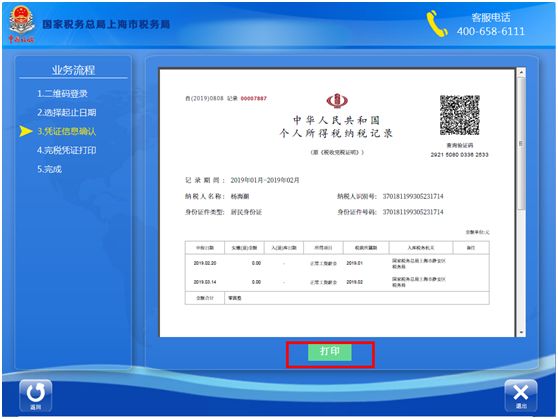
Task: Click the yellow telephone handset icon
Action: [437, 23]
